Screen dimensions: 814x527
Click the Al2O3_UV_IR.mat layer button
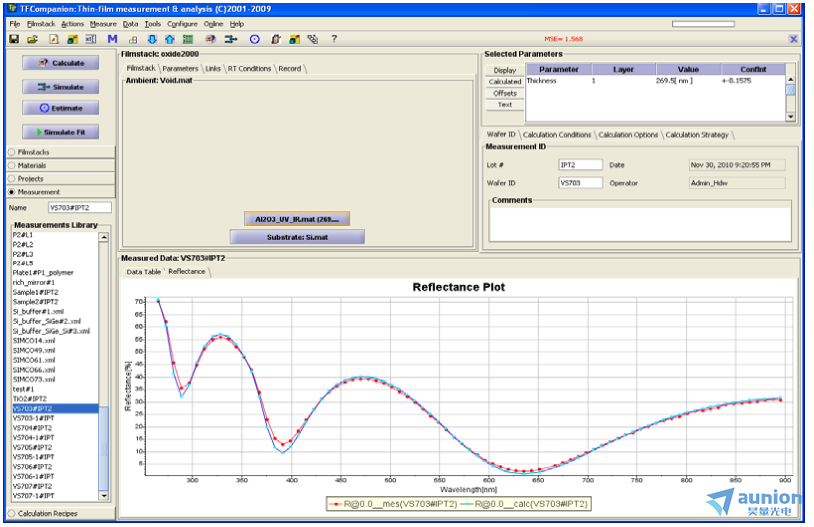point(297,219)
